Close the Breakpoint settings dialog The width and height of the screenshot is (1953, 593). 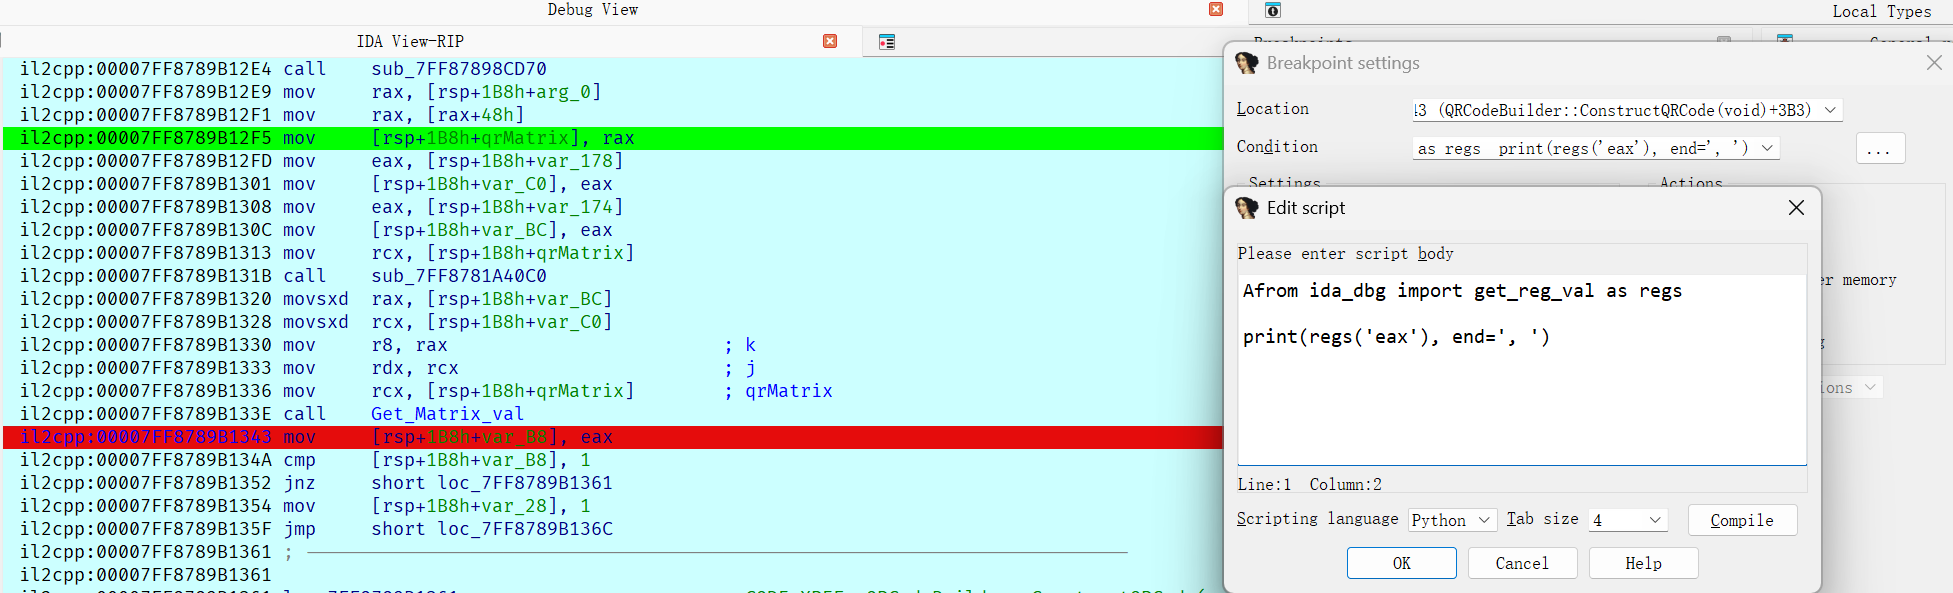pos(1934,62)
